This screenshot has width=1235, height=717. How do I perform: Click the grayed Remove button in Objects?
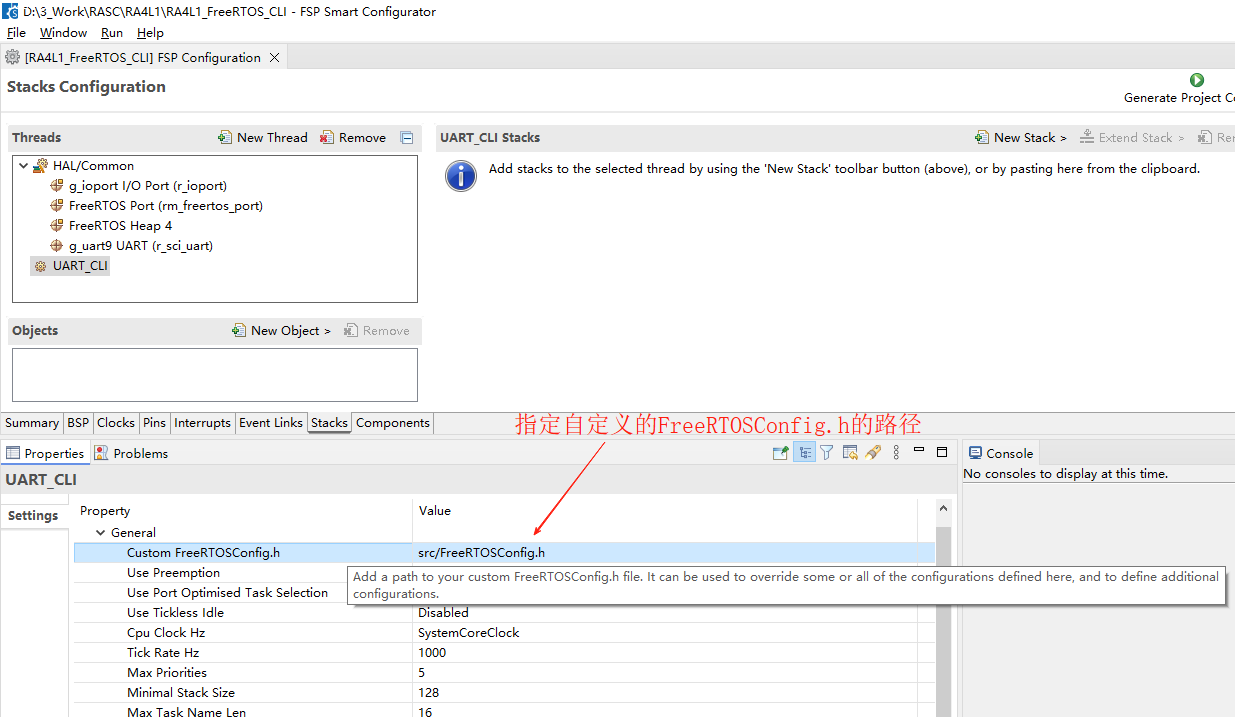pyautogui.click(x=376, y=331)
